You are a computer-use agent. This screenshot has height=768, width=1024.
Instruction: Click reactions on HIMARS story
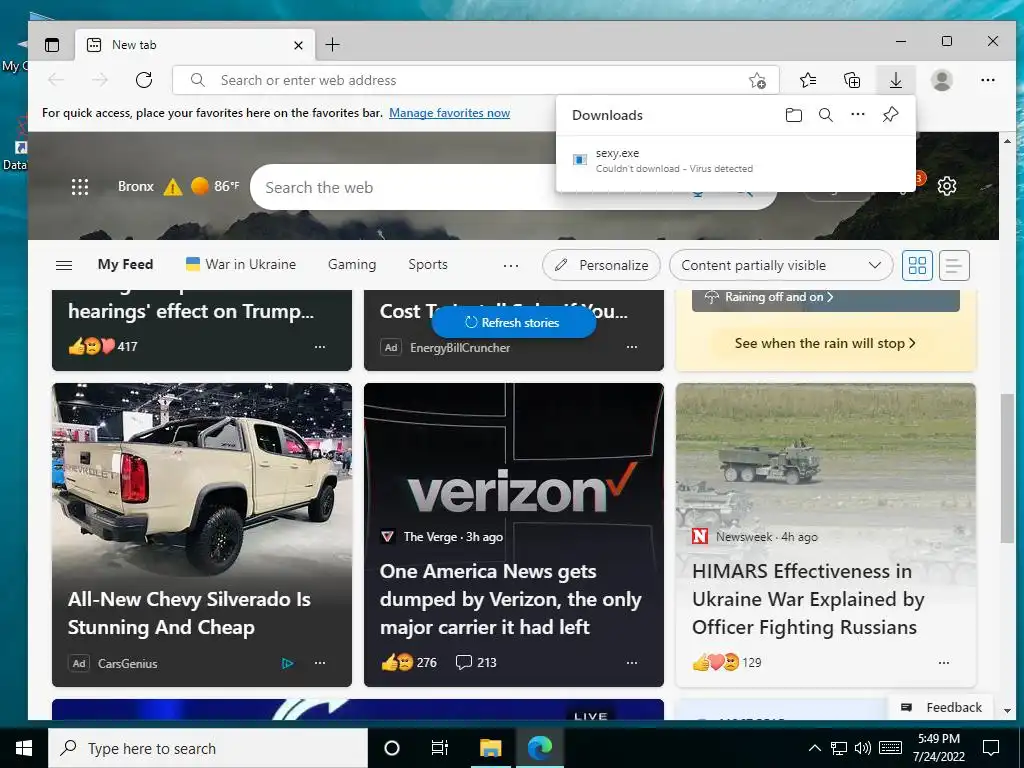(727, 662)
